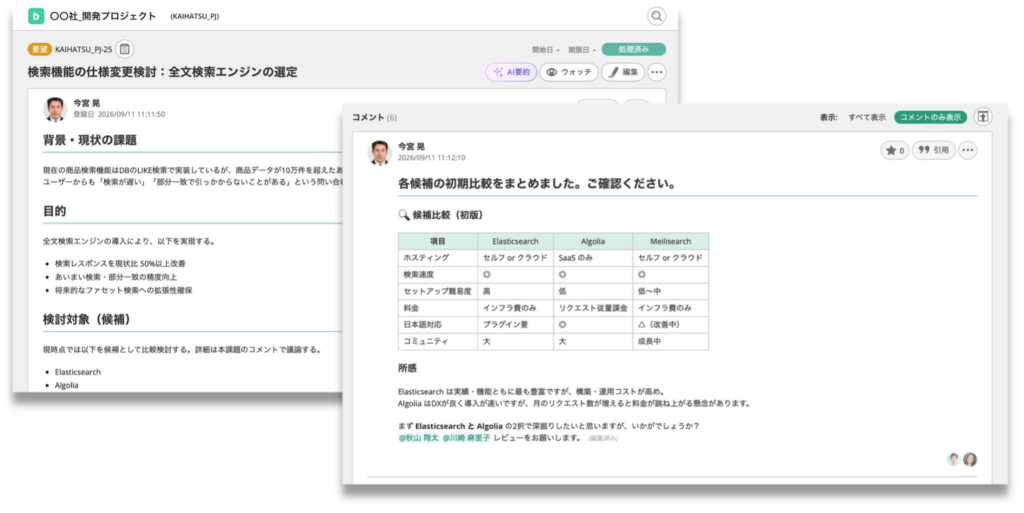Click the Elasticsearch bullet in issue description

[78, 372]
